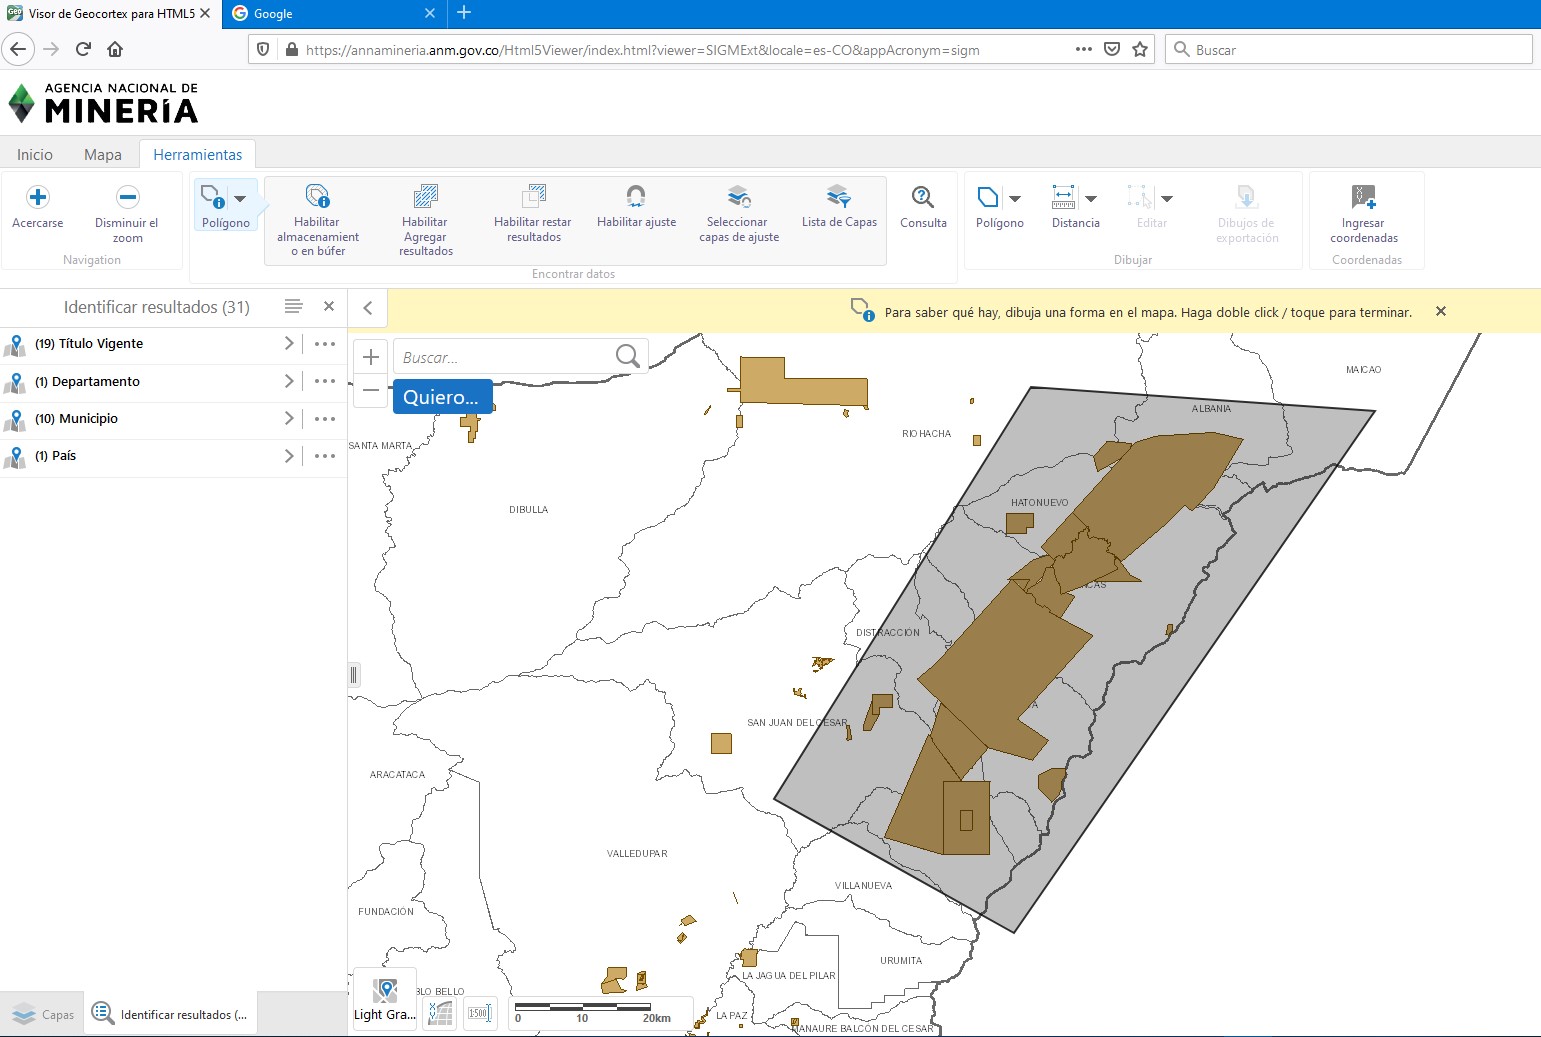Click the Quiero... button
Image resolution: width=1541 pixels, height=1037 pixels.
tap(442, 397)
